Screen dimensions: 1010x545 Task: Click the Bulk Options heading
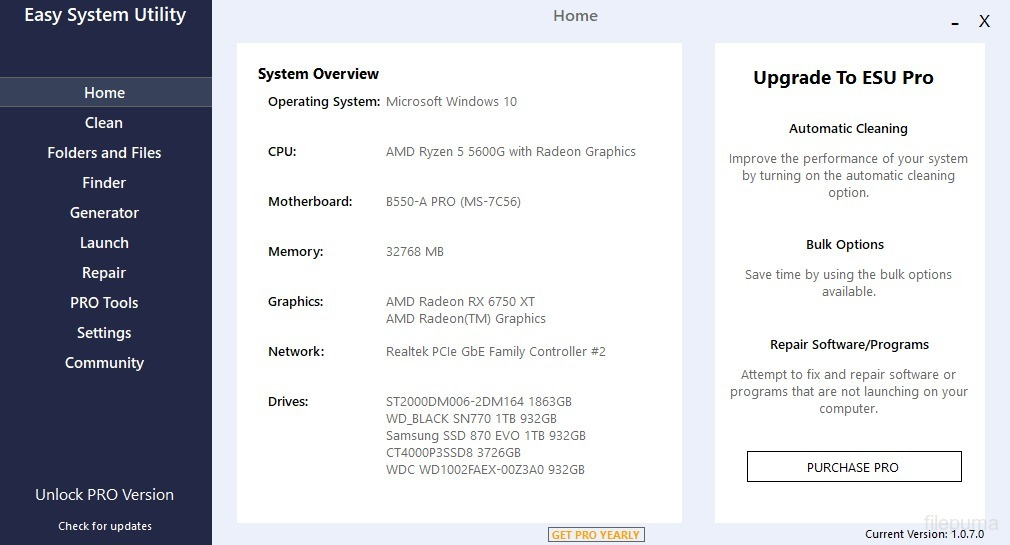845,245
